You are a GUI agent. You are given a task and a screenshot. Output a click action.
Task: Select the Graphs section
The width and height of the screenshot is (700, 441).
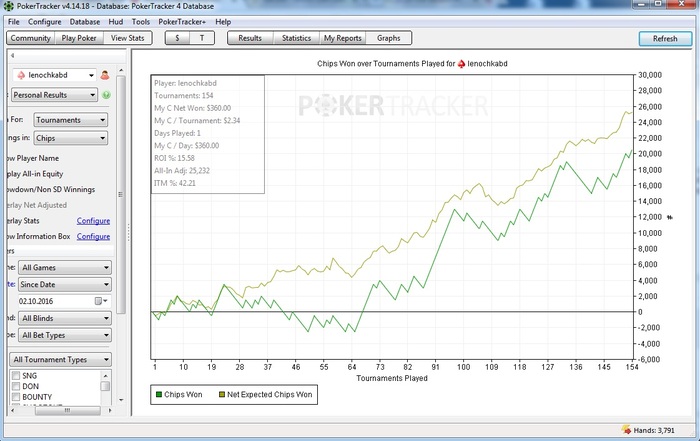388,38
